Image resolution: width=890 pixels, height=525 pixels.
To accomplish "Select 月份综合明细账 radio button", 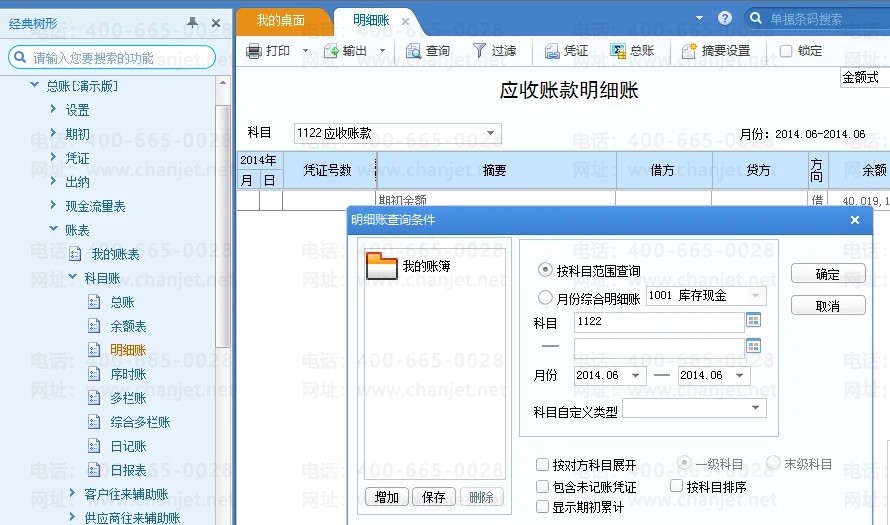I will (x=545, y=297).
